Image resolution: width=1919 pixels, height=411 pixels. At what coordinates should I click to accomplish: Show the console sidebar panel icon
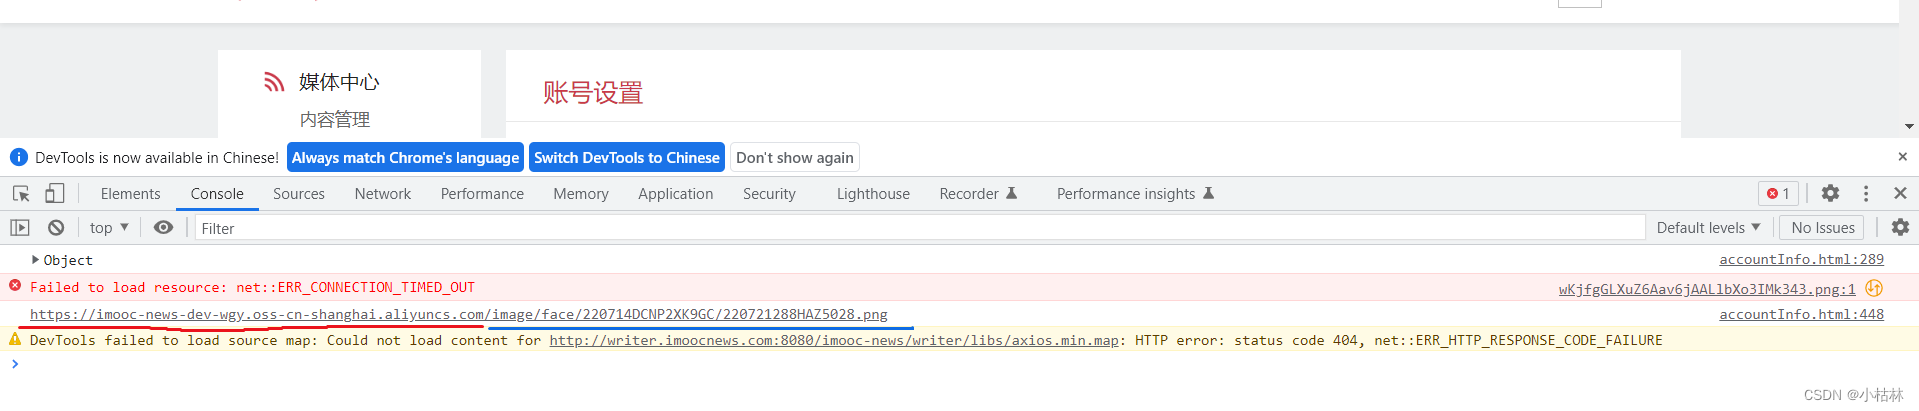click(x=20, y=228)
